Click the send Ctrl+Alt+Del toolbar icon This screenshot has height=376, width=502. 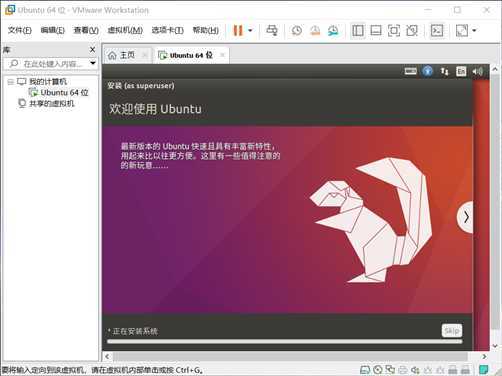pos(272,31)
